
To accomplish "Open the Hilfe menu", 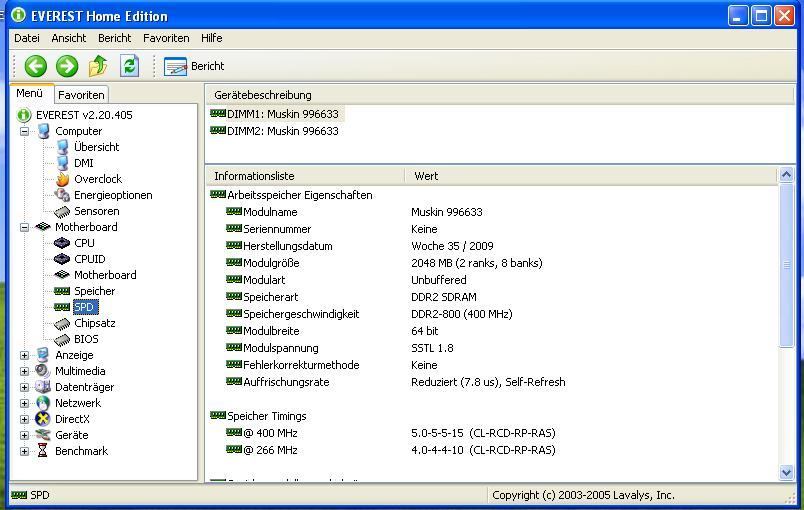I will (x=211, y=38).
